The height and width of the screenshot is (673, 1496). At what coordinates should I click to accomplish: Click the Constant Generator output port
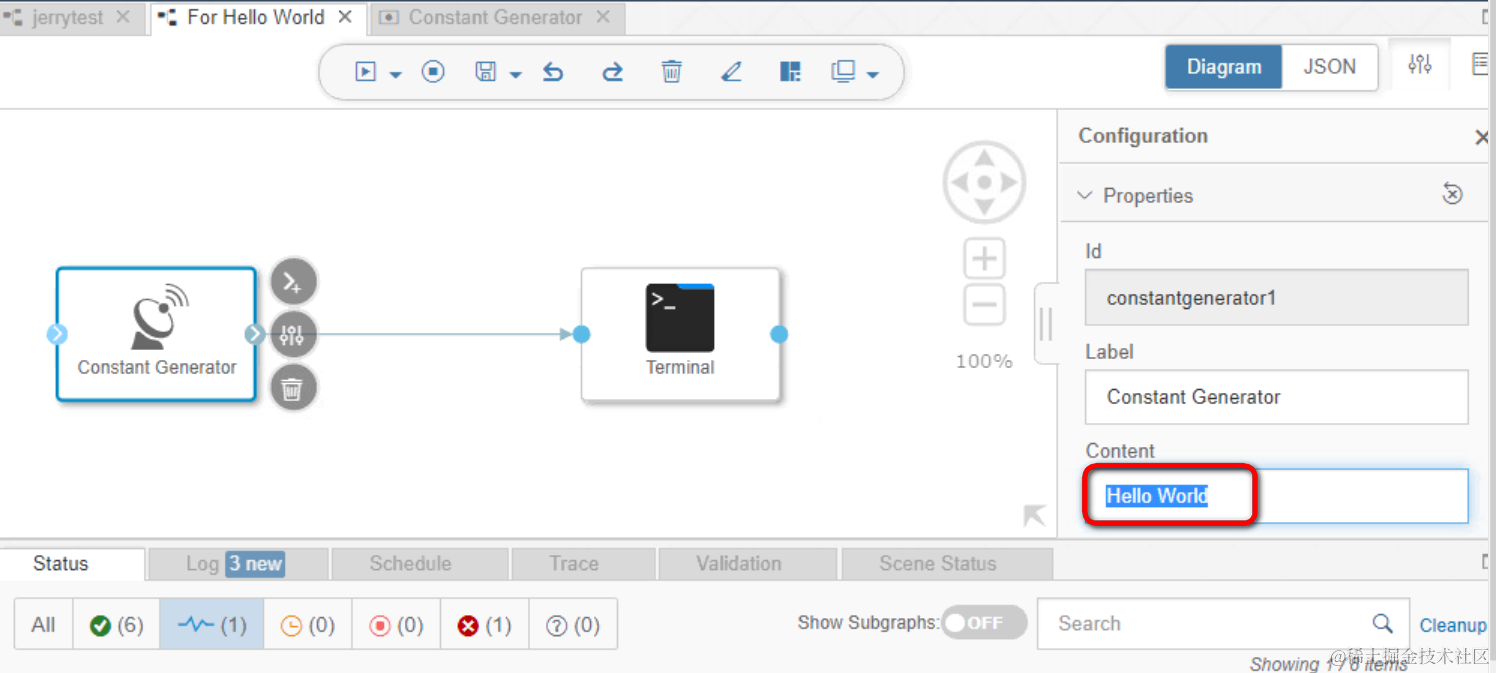click(255, 334)
